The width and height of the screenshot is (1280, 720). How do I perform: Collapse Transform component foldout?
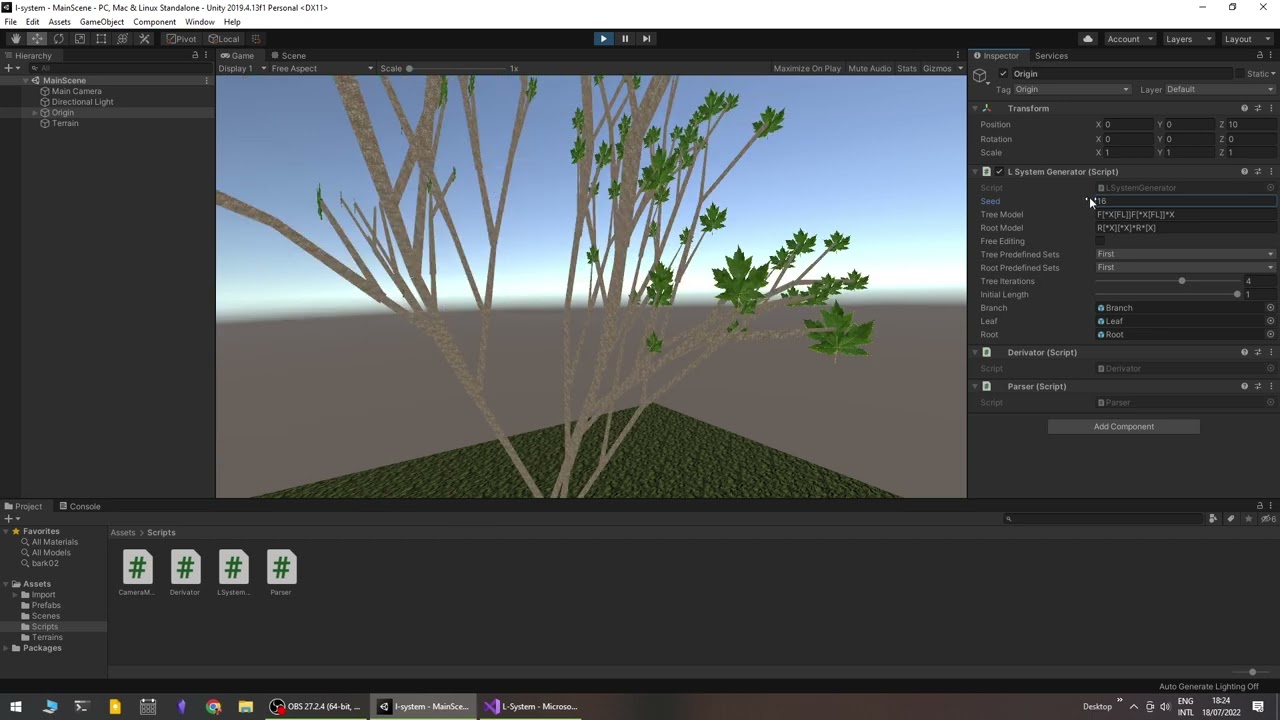pyautogui.click(x=975, y=108)
